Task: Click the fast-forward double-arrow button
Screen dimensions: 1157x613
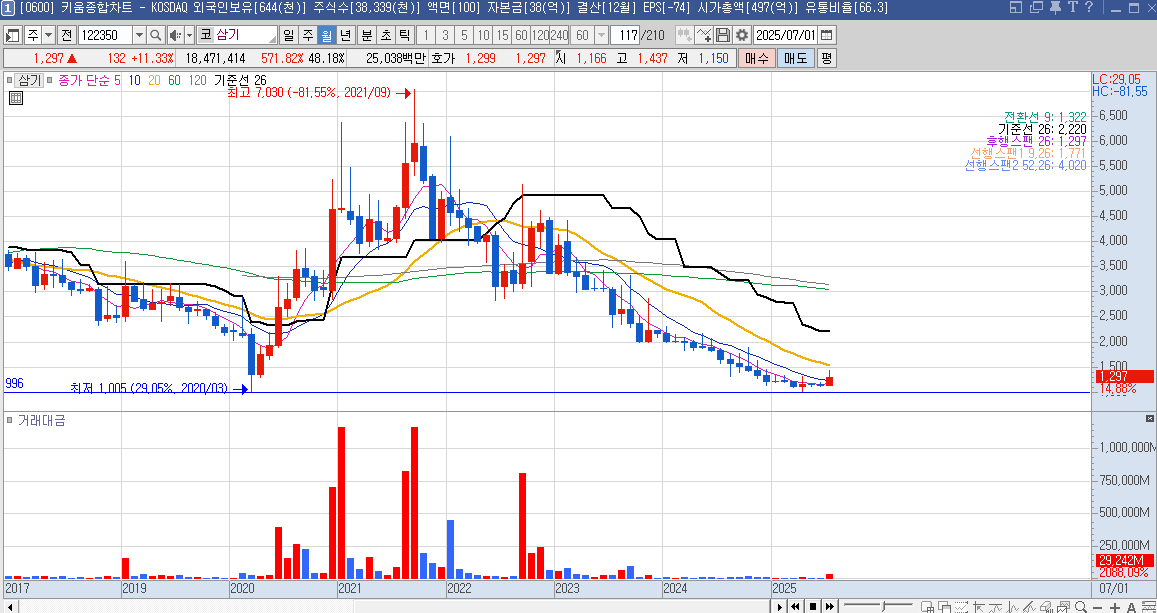Action: pyautogui.click(x=829, y=606)
